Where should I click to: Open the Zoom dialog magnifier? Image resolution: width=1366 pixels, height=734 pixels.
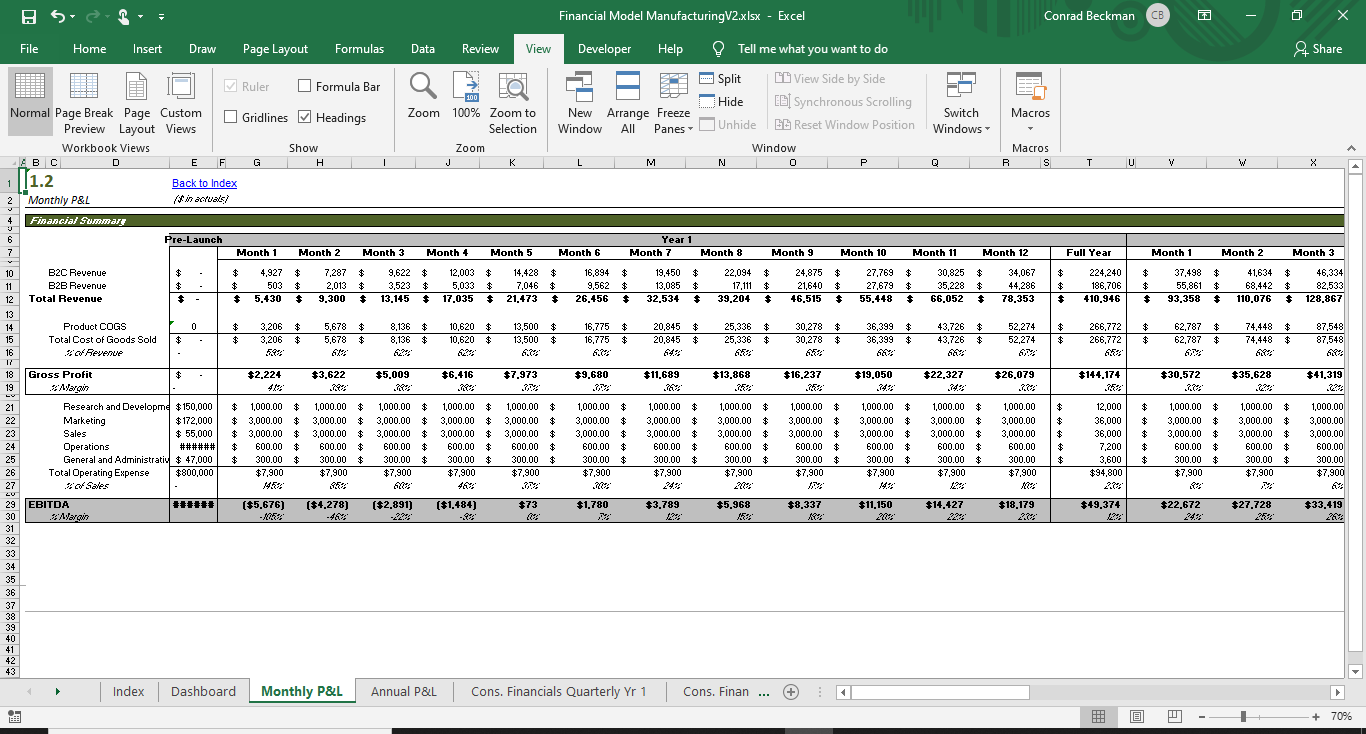(x=424, y=87)
